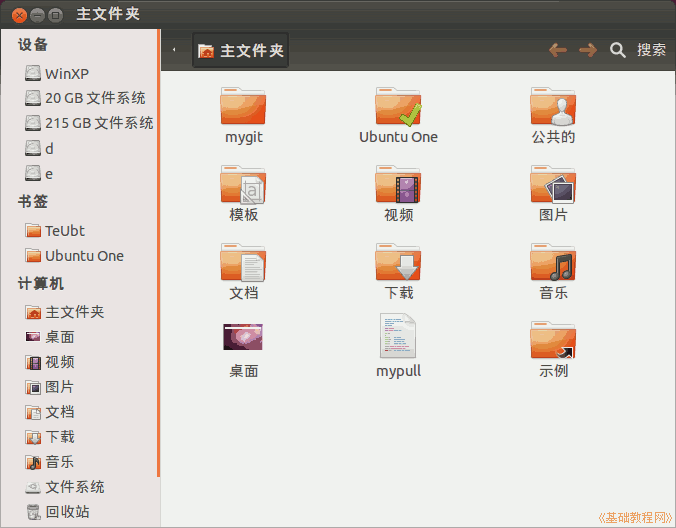Open the 音乐 music folder icon
Image resolution: width=676 pixels, height=528 pixels.
[553, 262]
